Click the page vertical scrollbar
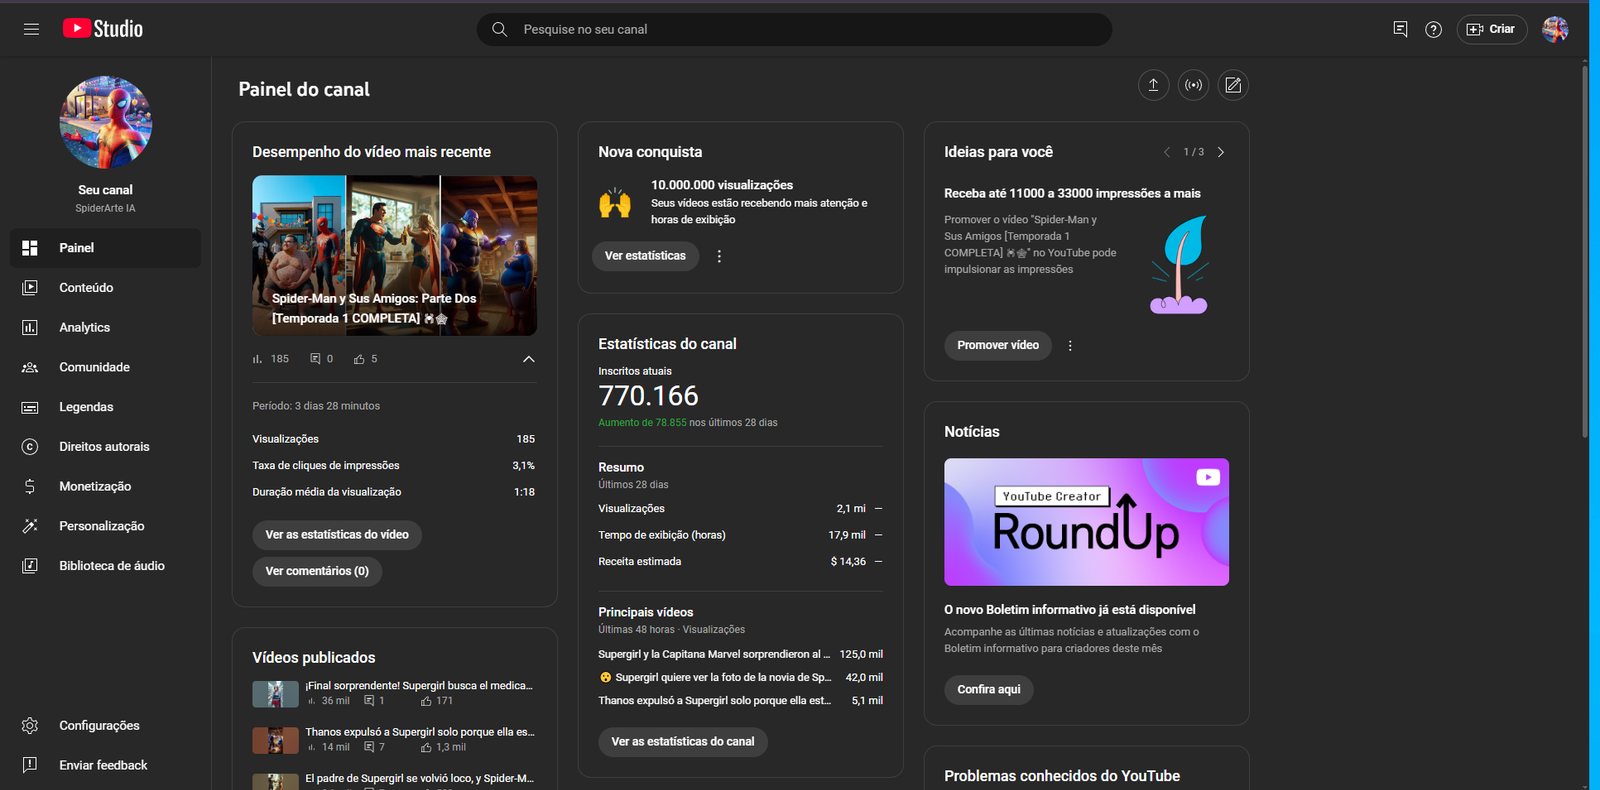This screenshot has width=1600, height=790. (1585, 250)
